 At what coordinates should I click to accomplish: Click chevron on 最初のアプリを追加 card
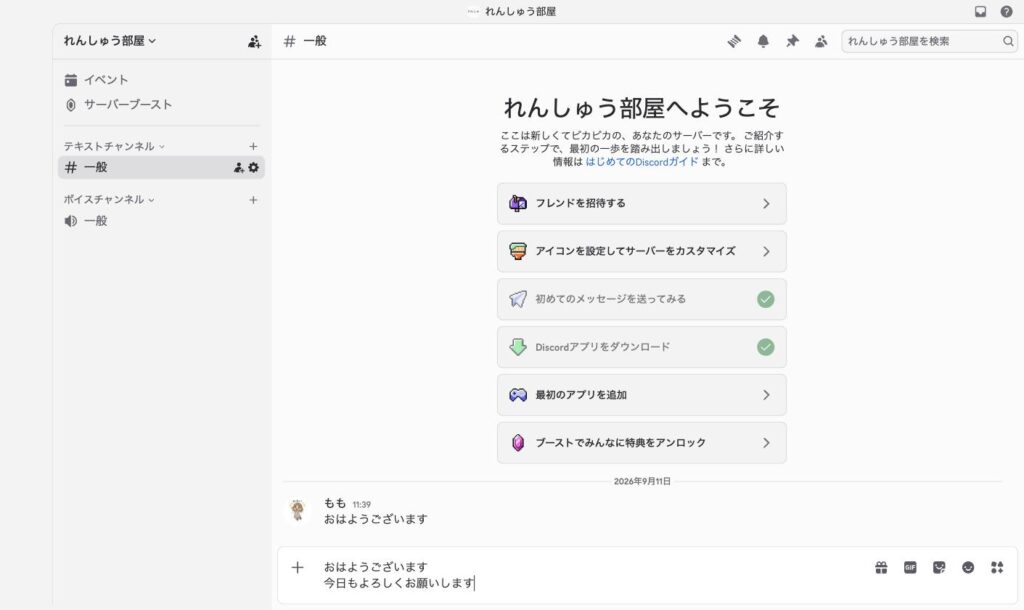click(x=766, y=395)
